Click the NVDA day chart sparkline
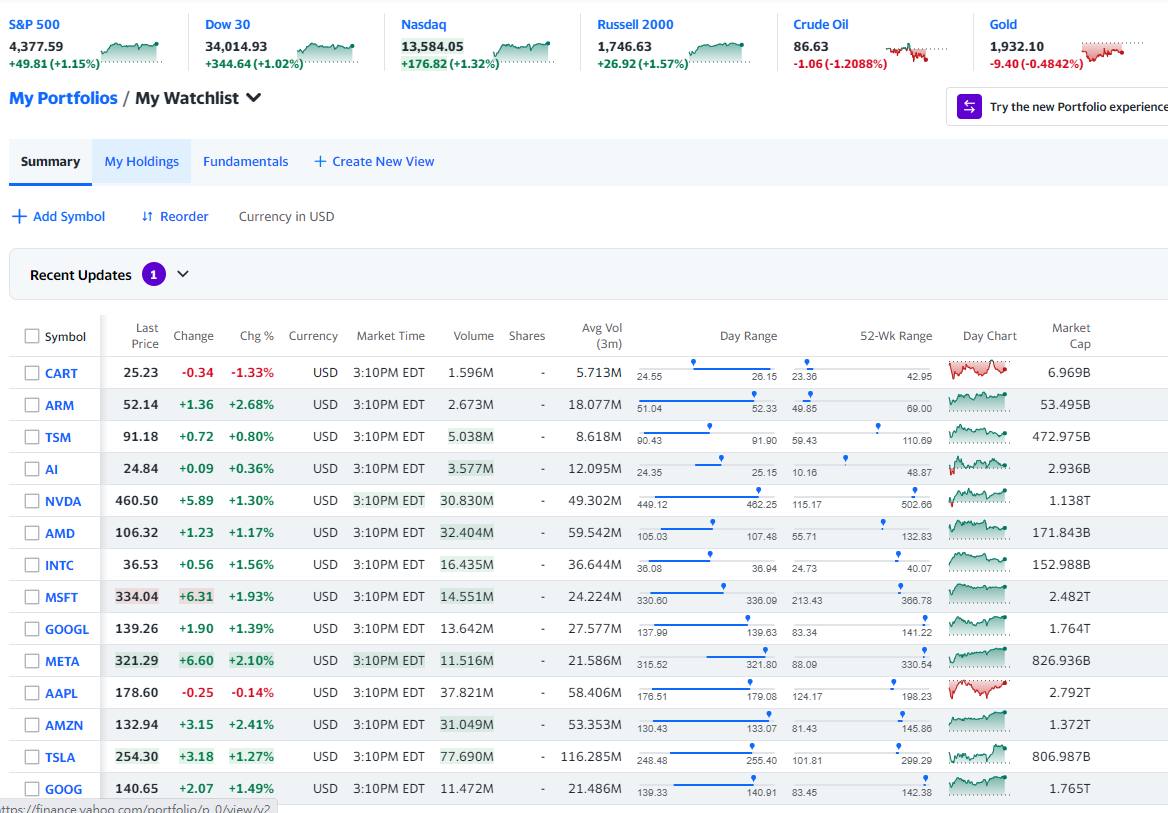 coord(978,498)
